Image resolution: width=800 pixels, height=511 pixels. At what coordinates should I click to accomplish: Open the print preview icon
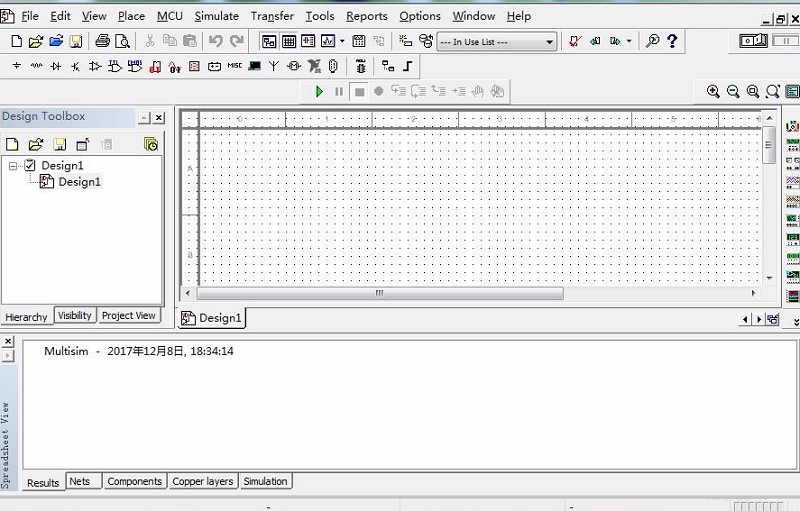click(x=122, y=41)
